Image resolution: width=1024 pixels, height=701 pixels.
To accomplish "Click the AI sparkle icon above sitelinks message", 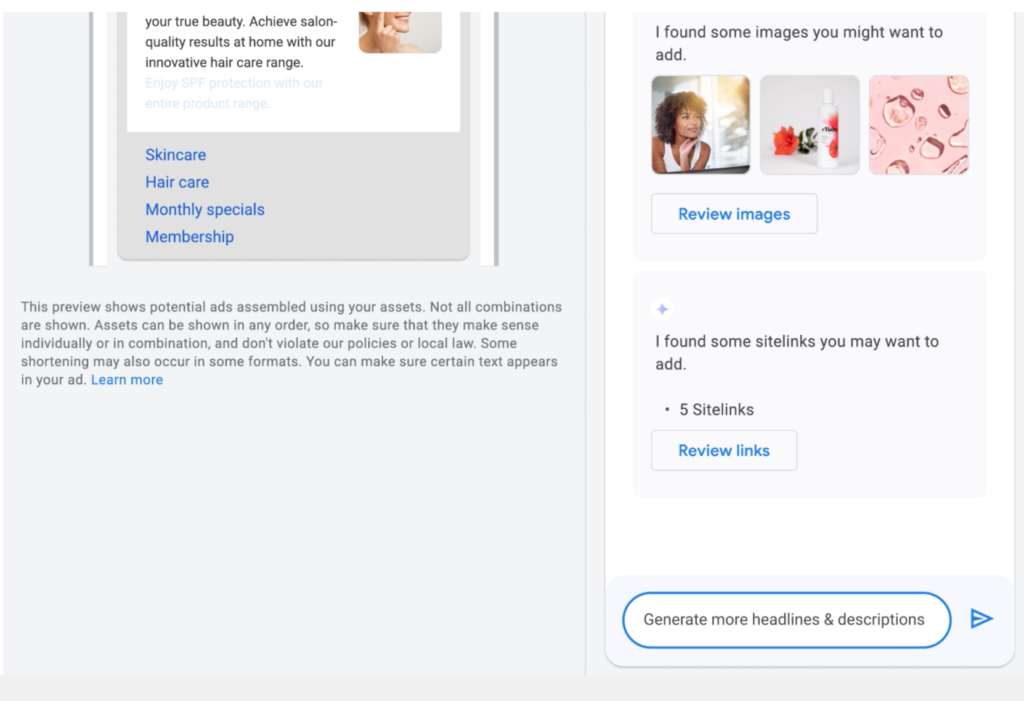I will 662,309.
